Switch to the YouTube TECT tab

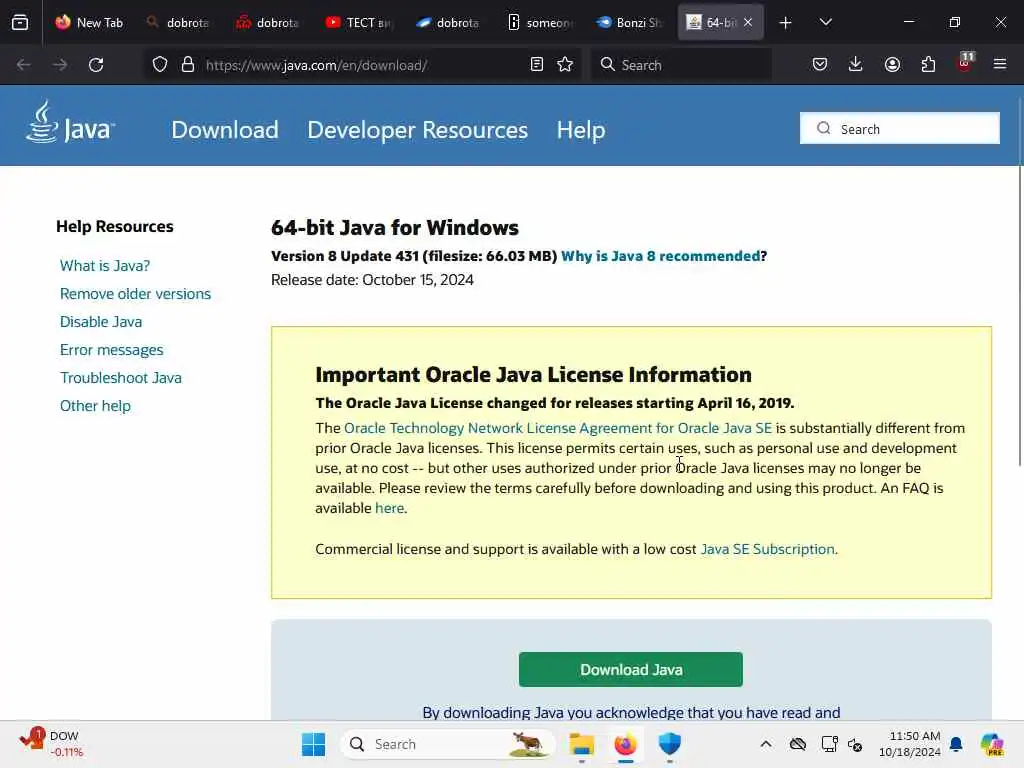(359, 23)
